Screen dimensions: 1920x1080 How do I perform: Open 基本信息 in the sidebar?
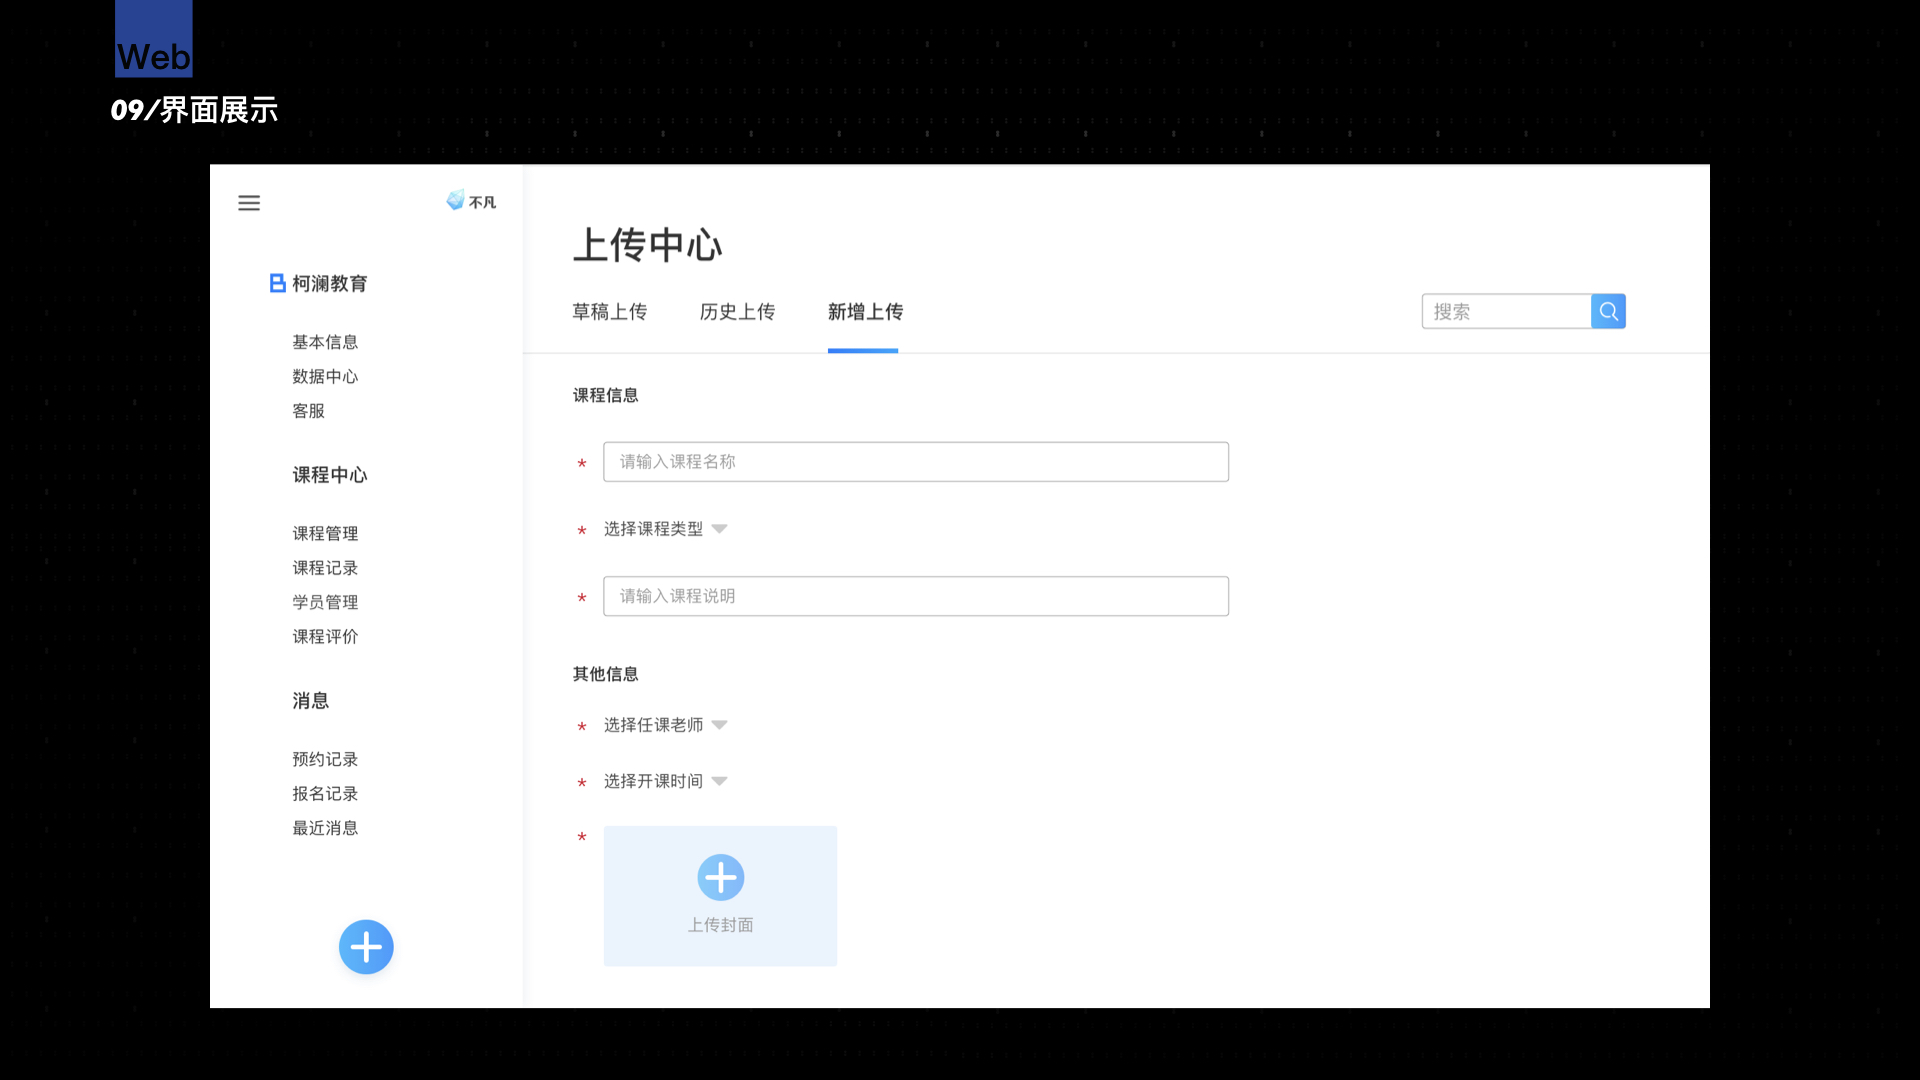click(325, 342)
